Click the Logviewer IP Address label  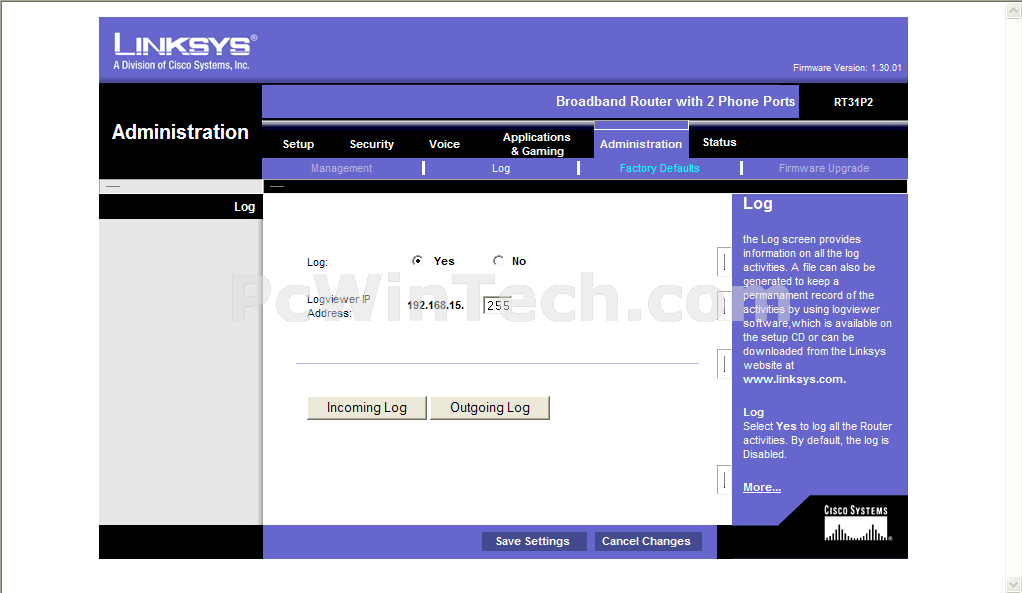coord(338,306)
